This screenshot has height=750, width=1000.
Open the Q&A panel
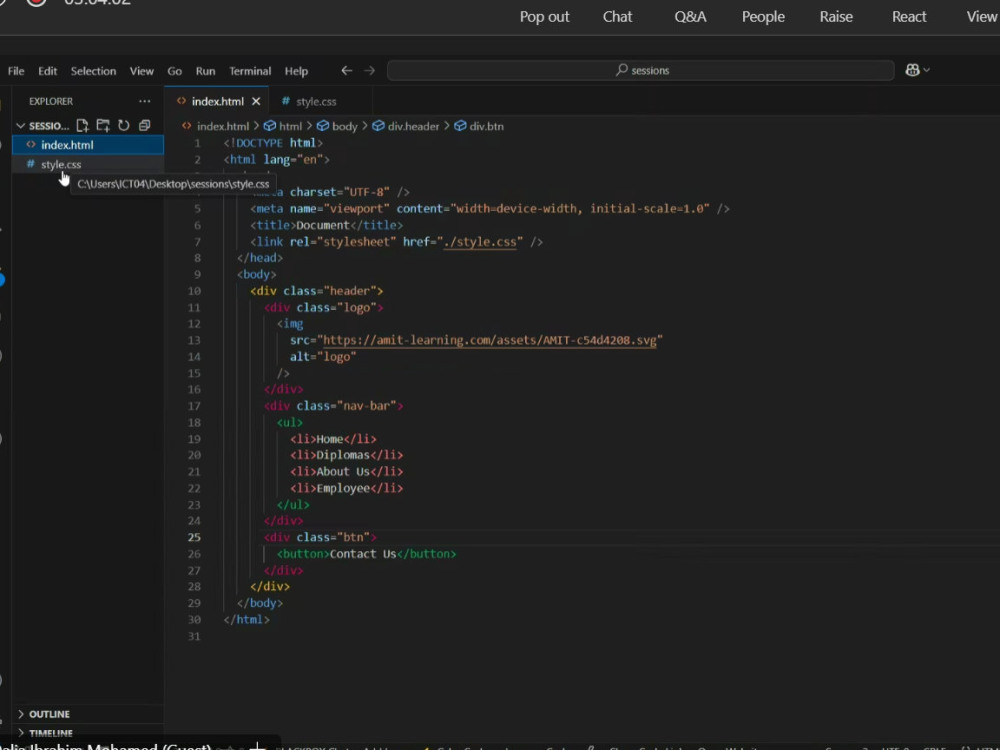point(690,17)
